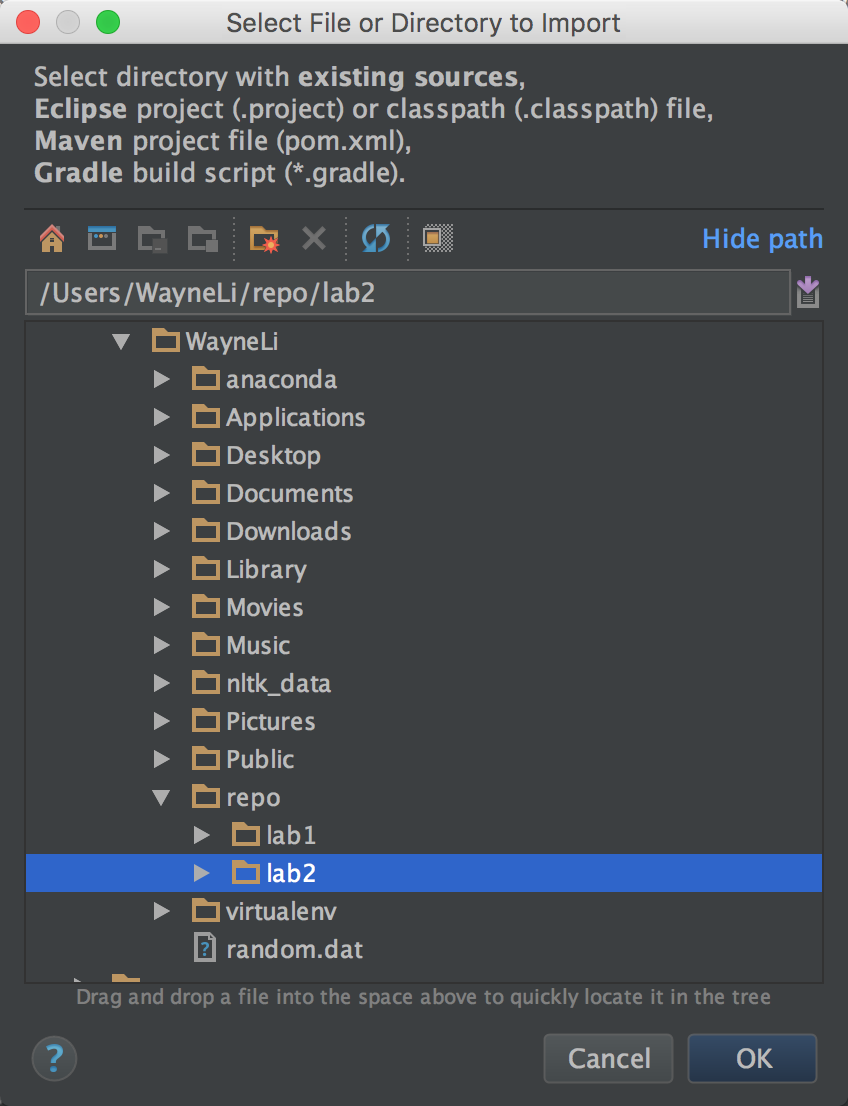The width and height of the screenshot is (848, 1106).
Task: Collapse the WayneLi tree node
Action: pyautogui.click(x=122, y=341)
